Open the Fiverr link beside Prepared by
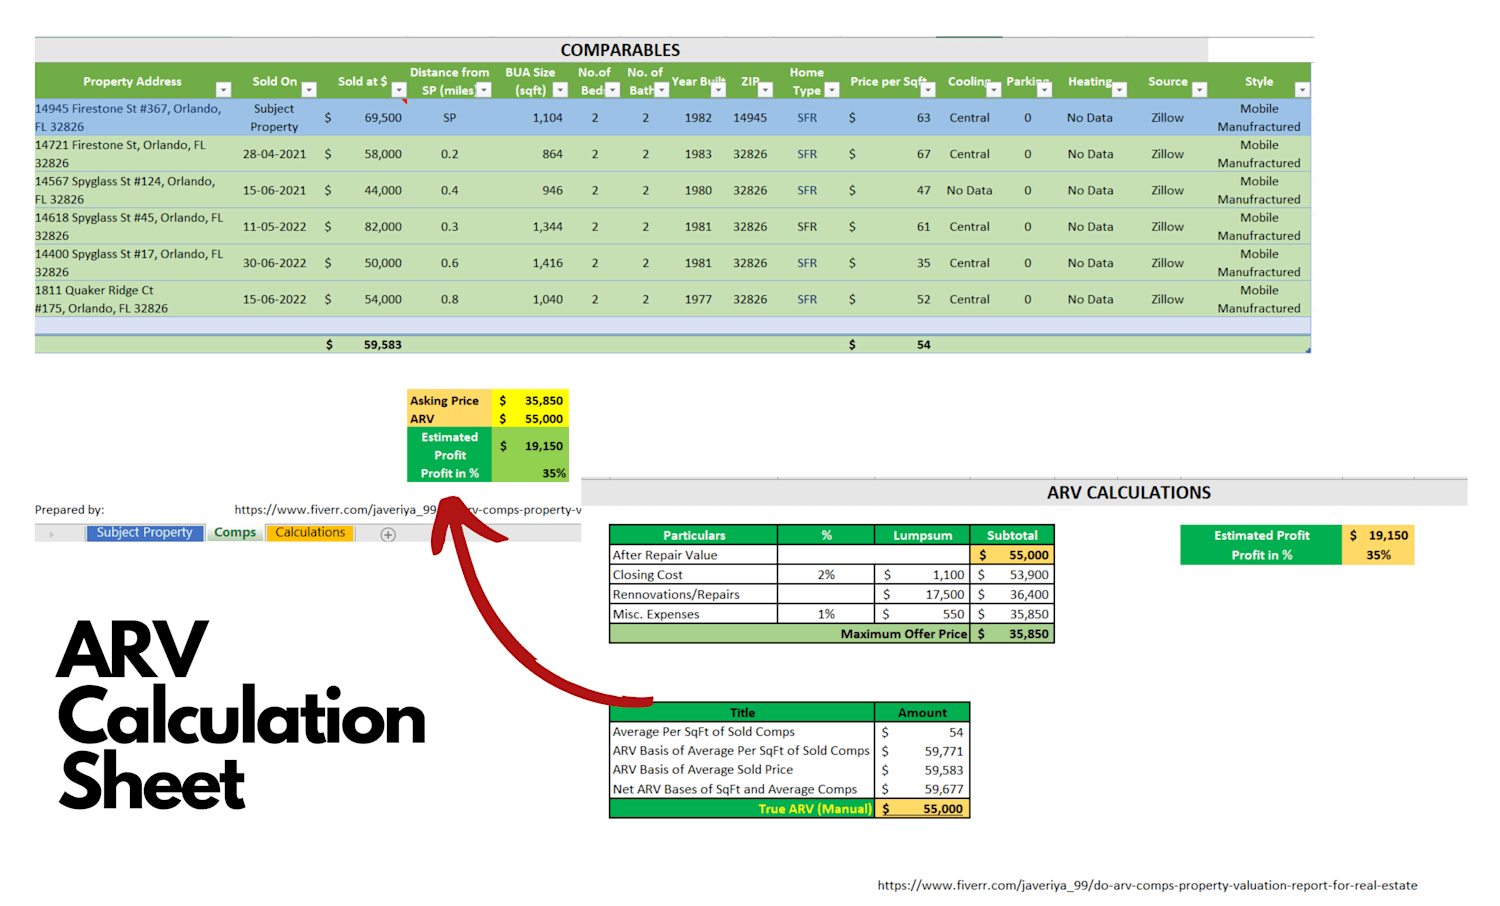Image resolution: width=1500 pixels, height=906 pixels. coord(408,510)
